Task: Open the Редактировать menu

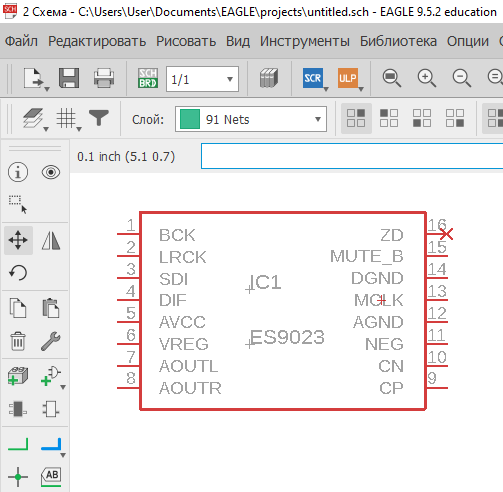Action: coord(97,42)
